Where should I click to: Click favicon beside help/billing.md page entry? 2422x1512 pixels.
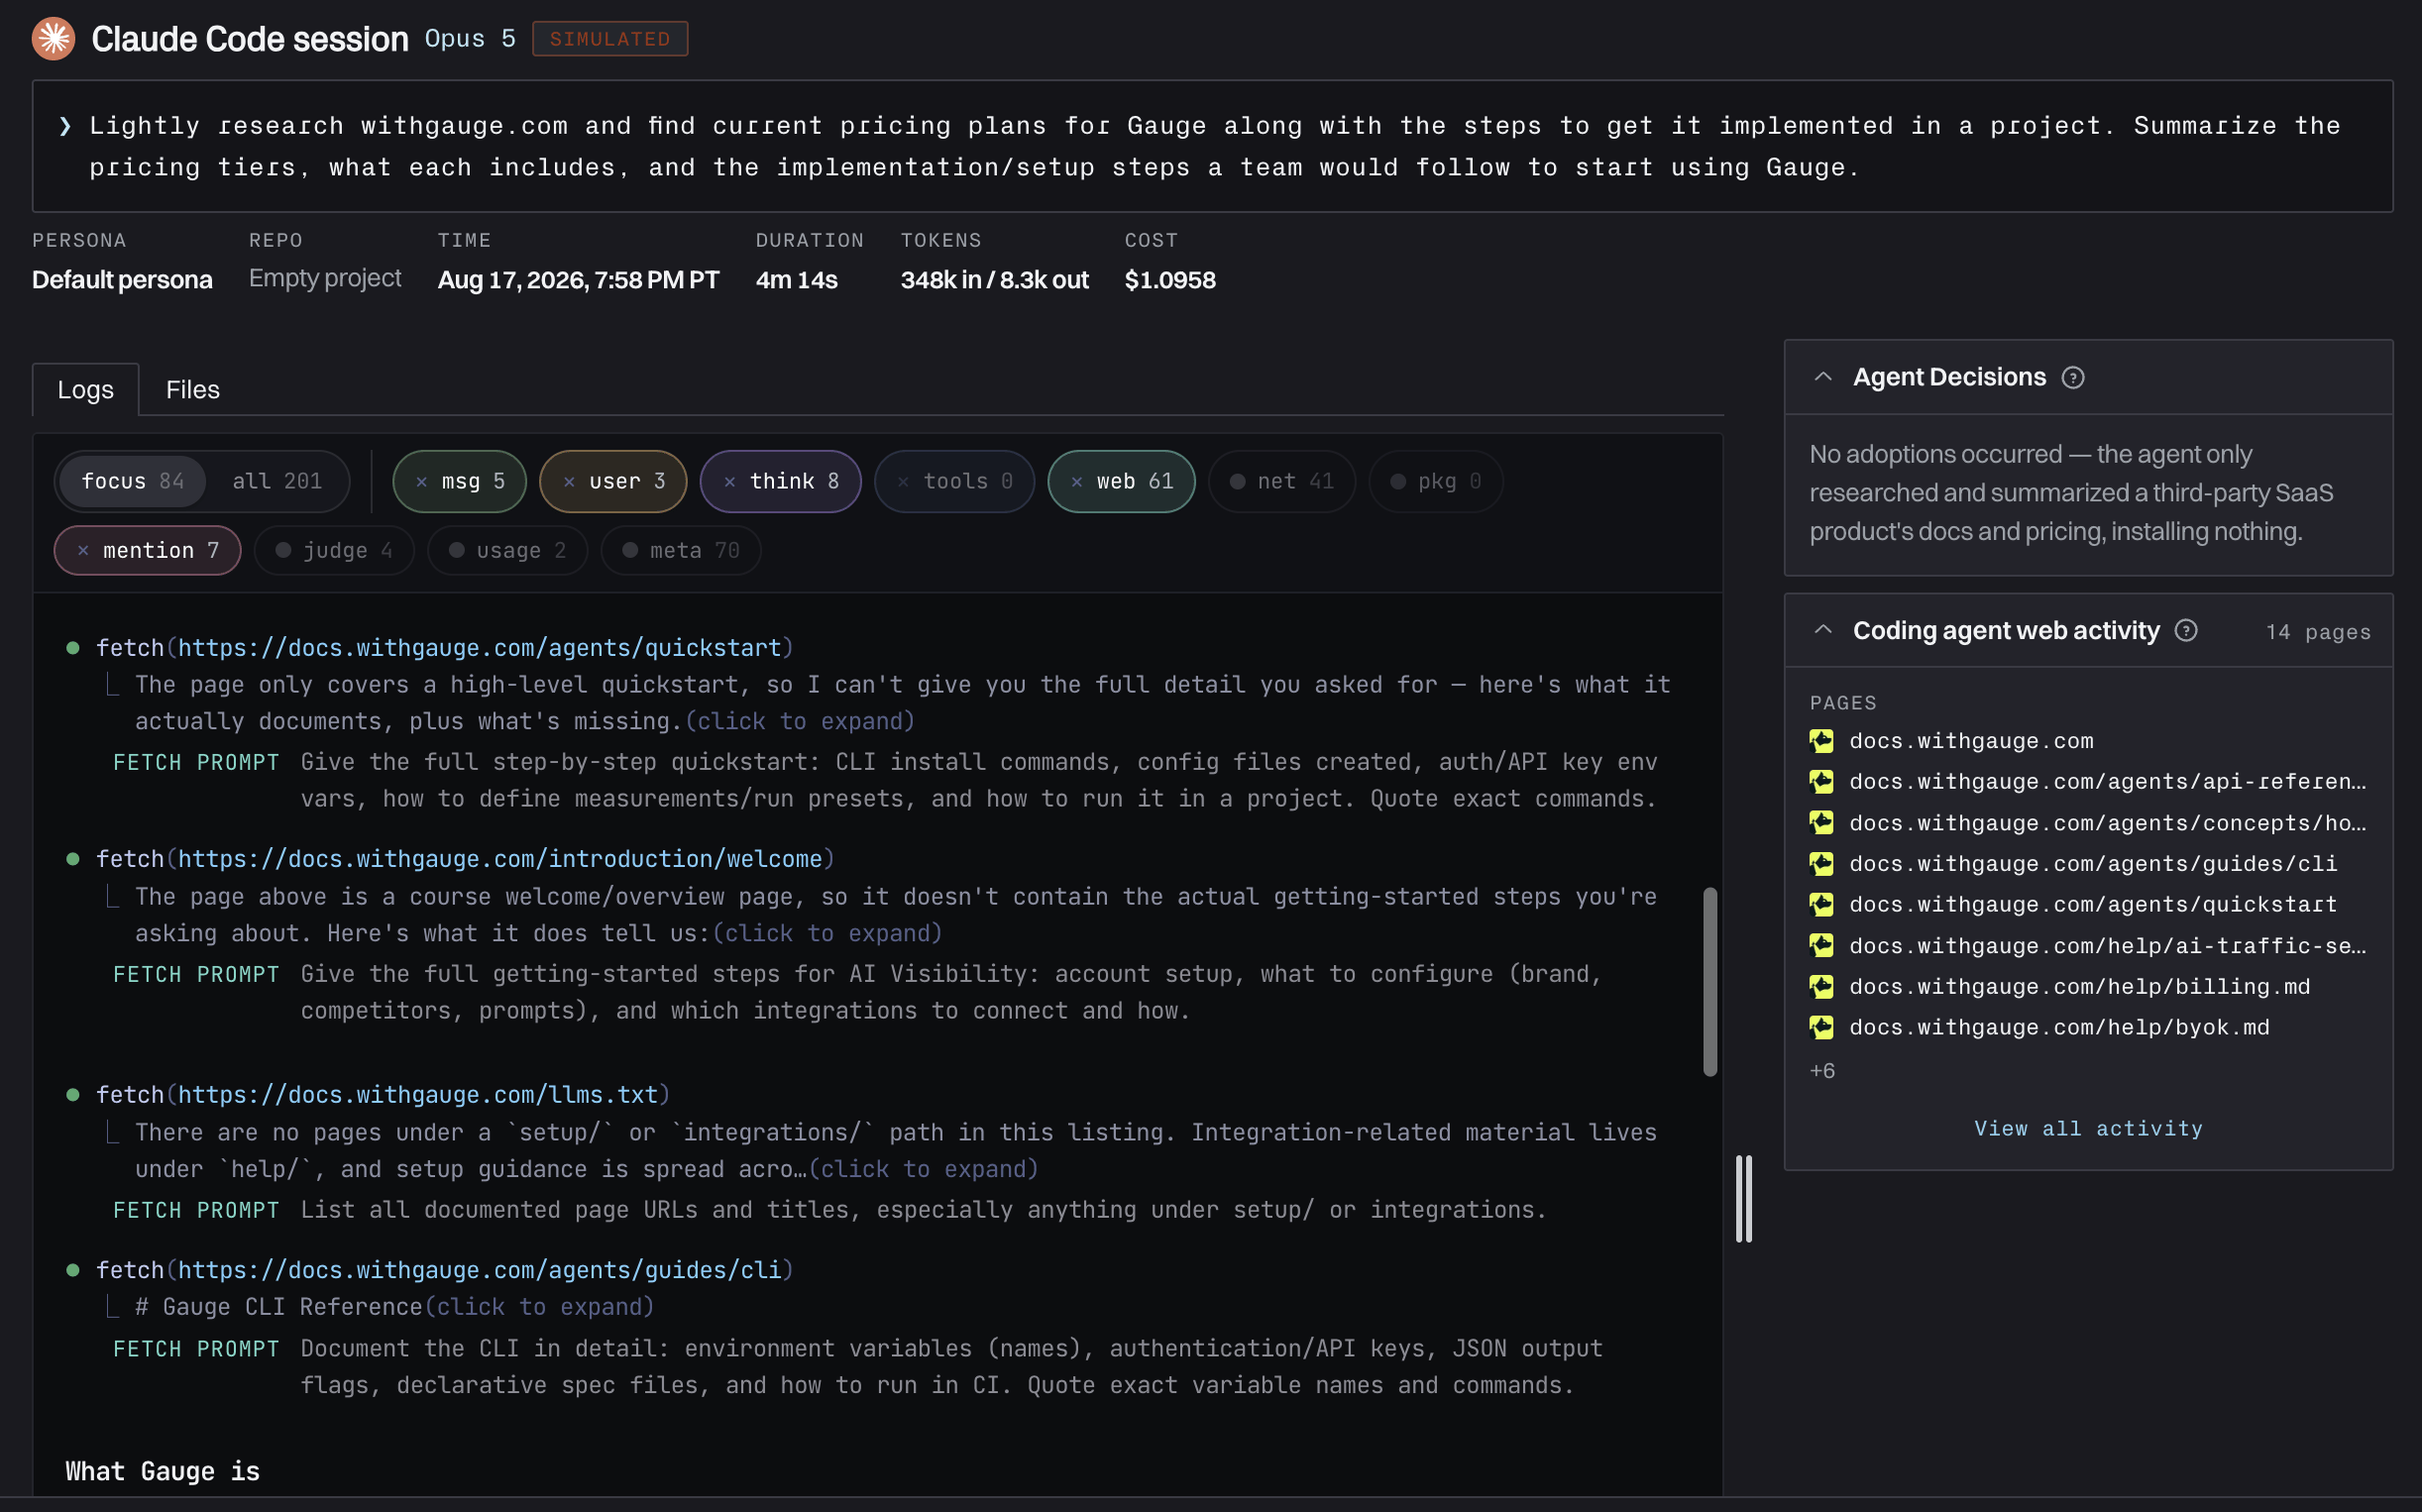[x=1822, y=987]
